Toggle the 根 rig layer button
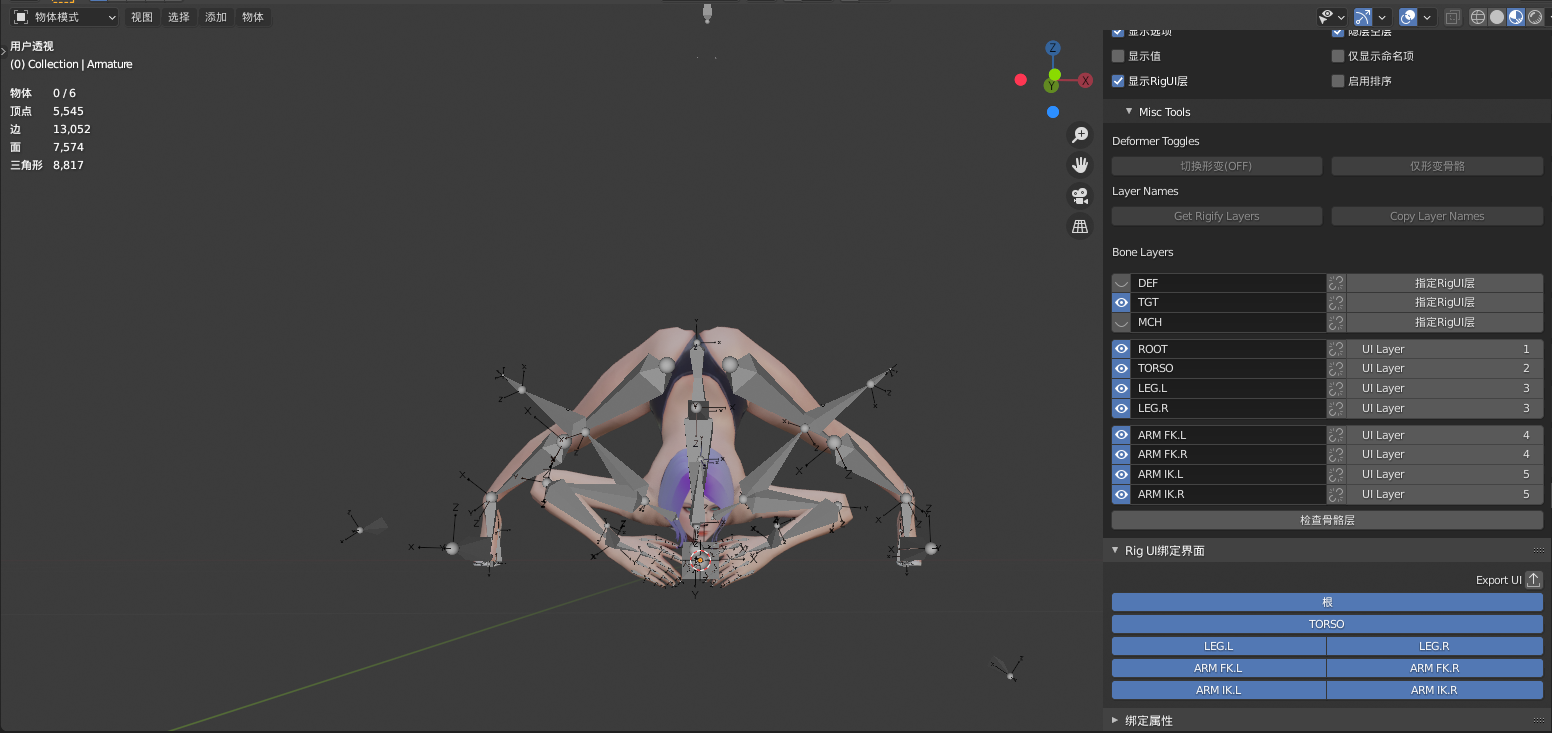Screen dimensions: 1552x733 [1327, 602]
